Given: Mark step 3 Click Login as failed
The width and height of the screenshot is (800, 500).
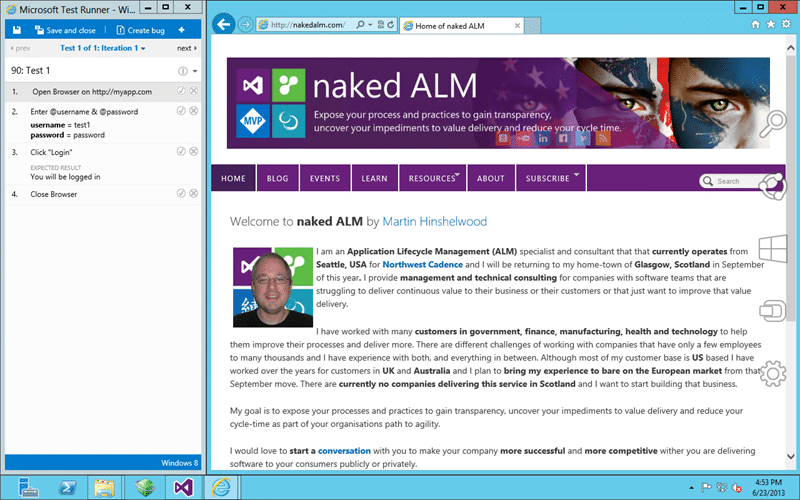Looking at the screenshot, I should coord(194,151).
